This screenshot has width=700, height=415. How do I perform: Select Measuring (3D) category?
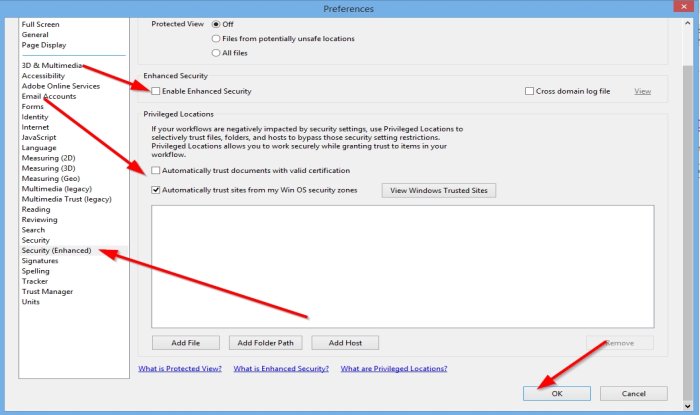point(48,168)
